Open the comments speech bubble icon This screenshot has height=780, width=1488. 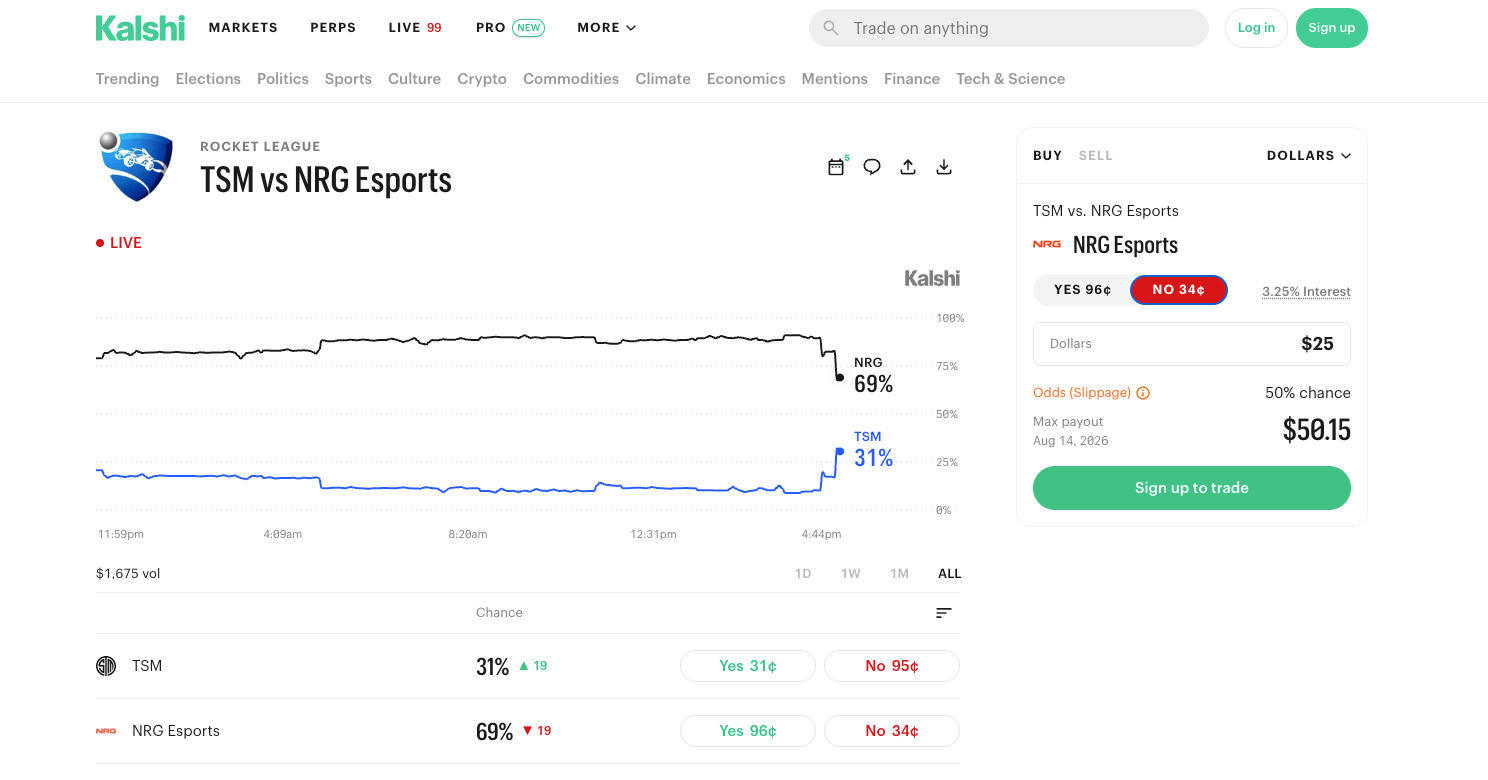click(872, 167)
